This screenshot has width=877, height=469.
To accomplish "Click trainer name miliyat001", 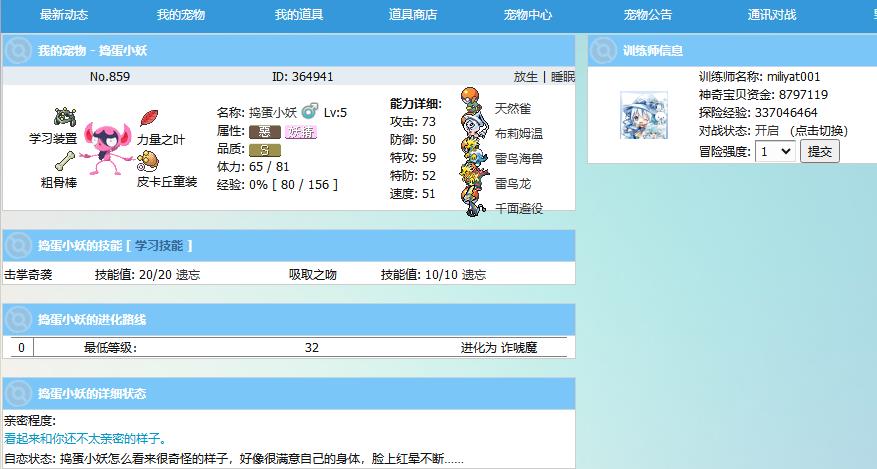I will (793, 77).
